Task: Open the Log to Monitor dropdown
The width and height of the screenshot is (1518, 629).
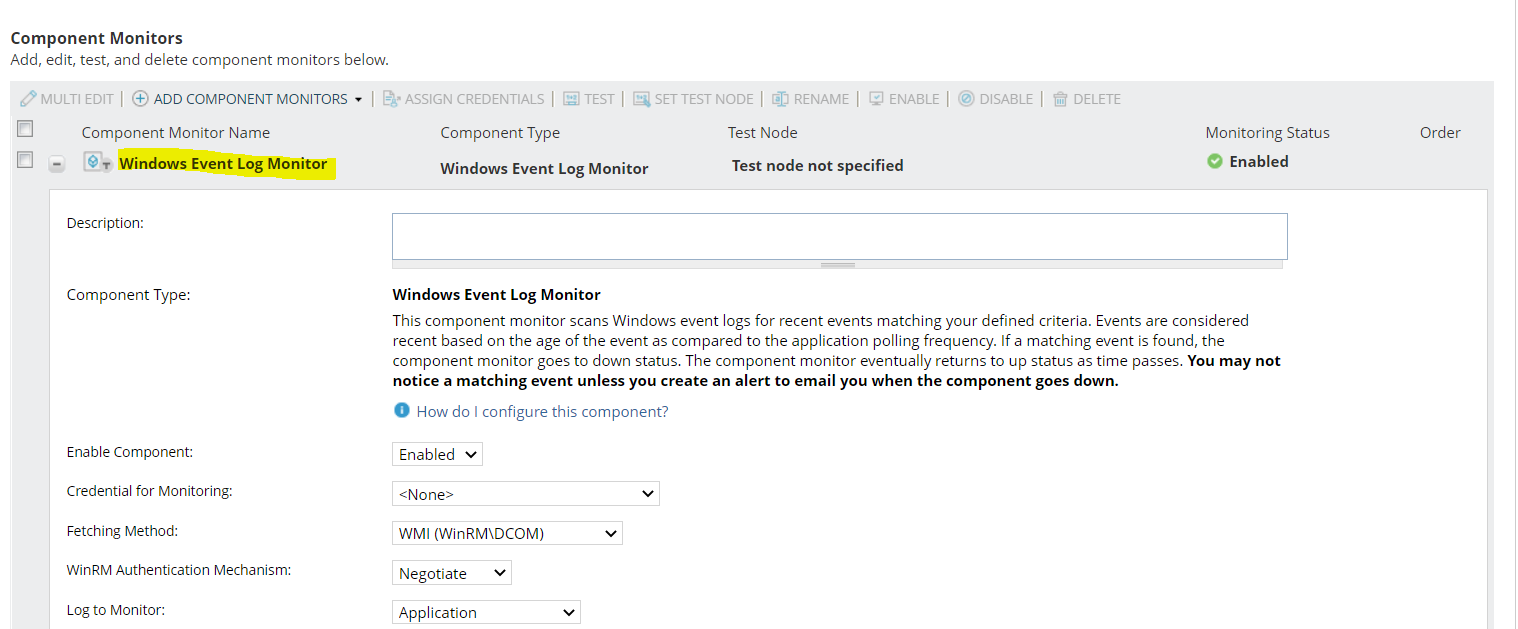Action: click(x=486, y=612)
